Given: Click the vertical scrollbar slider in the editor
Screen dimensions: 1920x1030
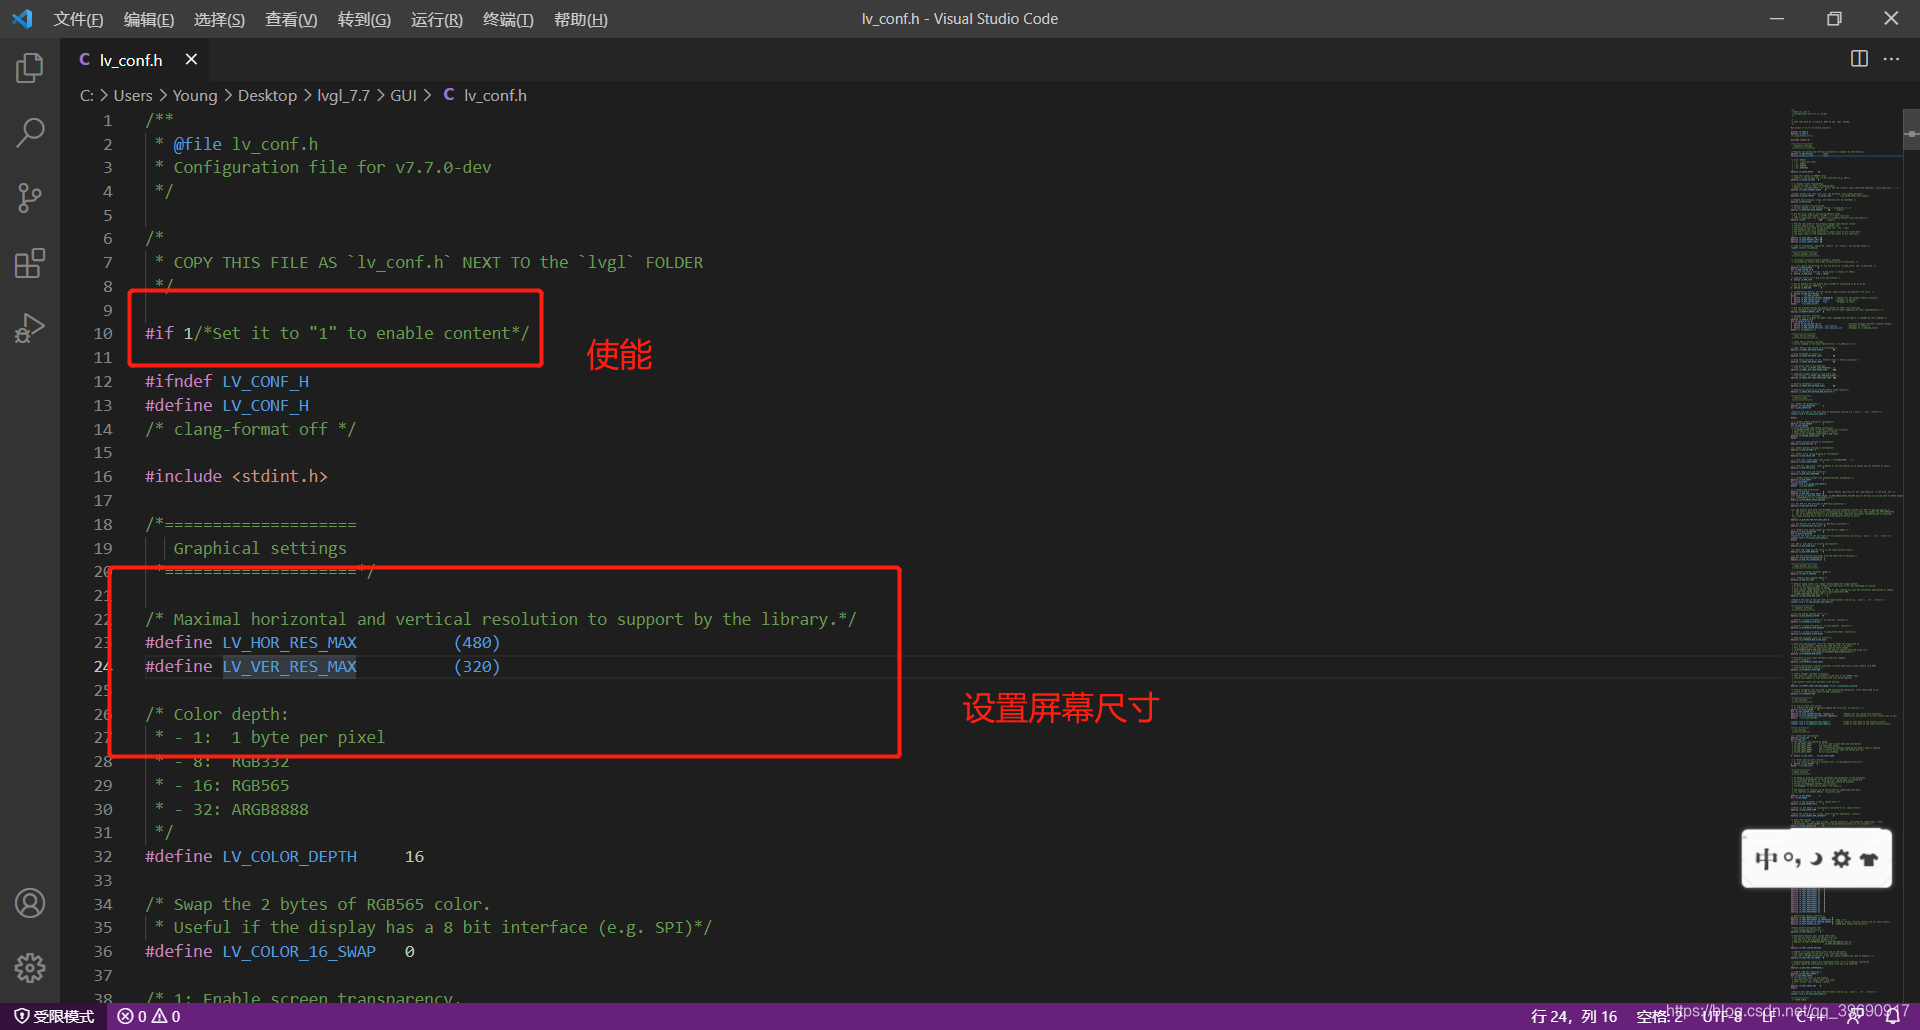Looking at the screenshot, I should pyautogui.click(x=1911, y=130).
